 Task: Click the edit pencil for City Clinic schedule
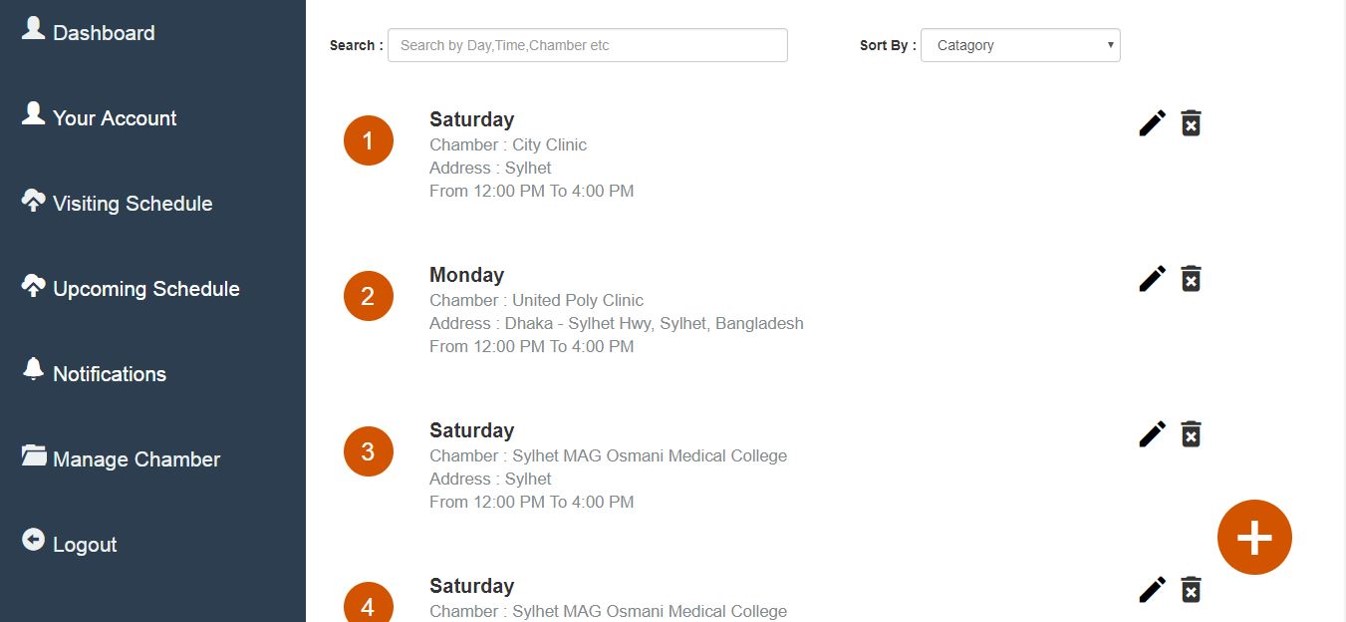[x=1152, y=123]
